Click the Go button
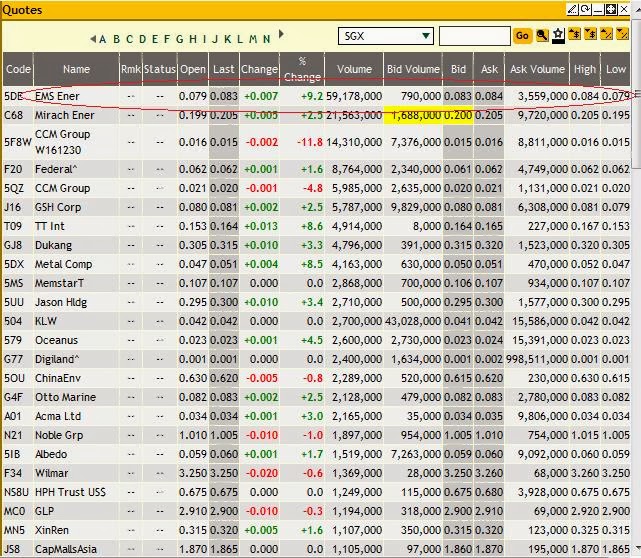Screen dimensions: 641x558 point(522,36)
